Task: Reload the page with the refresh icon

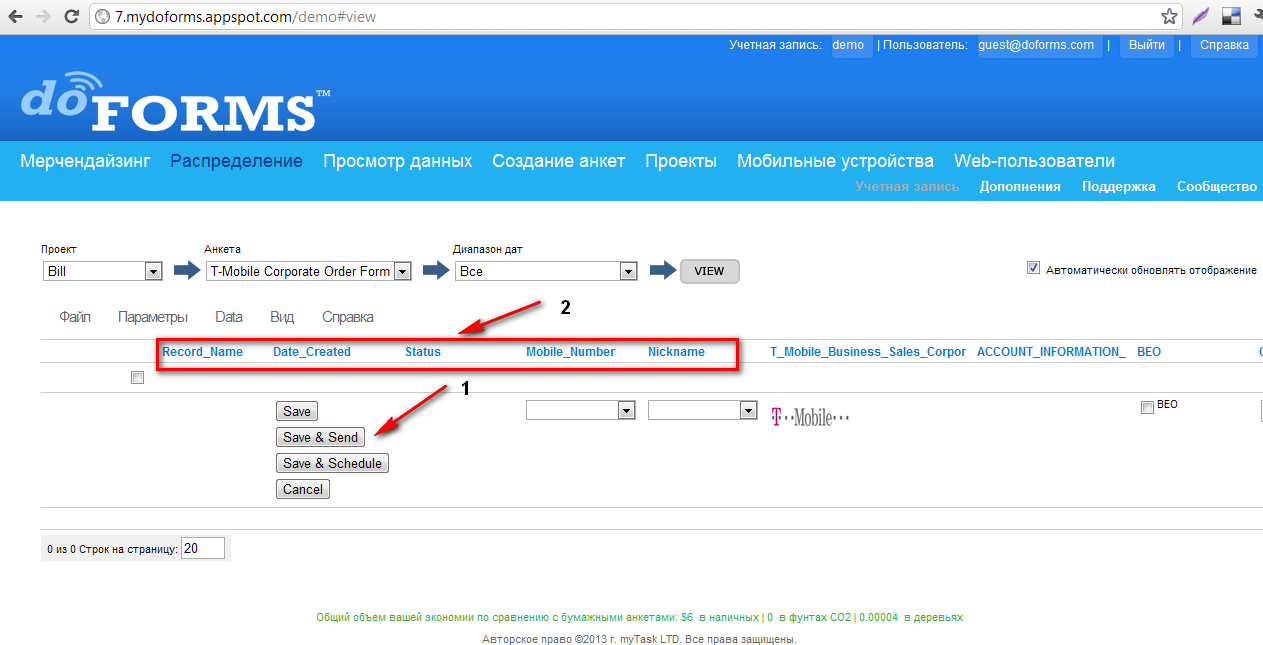Action: point(71,17)
